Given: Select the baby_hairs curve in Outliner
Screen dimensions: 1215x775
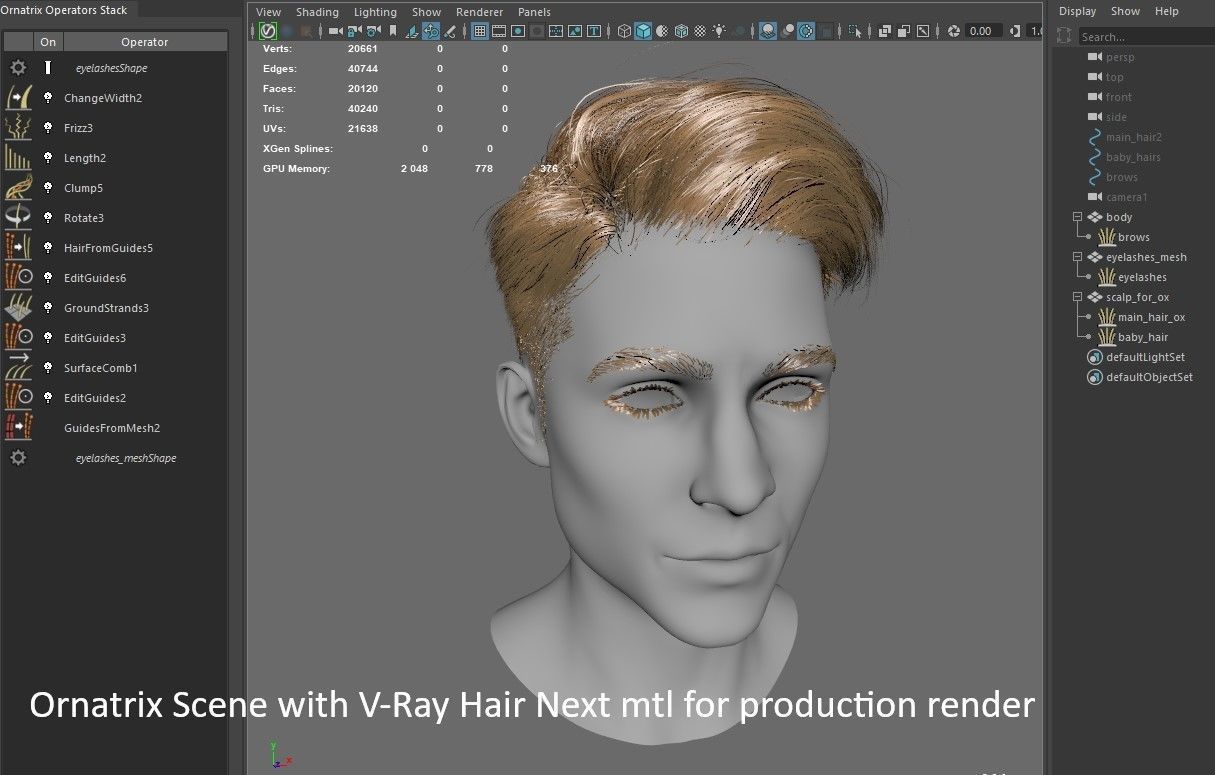Looking at the screenshot, I should tap(1133, 157).
